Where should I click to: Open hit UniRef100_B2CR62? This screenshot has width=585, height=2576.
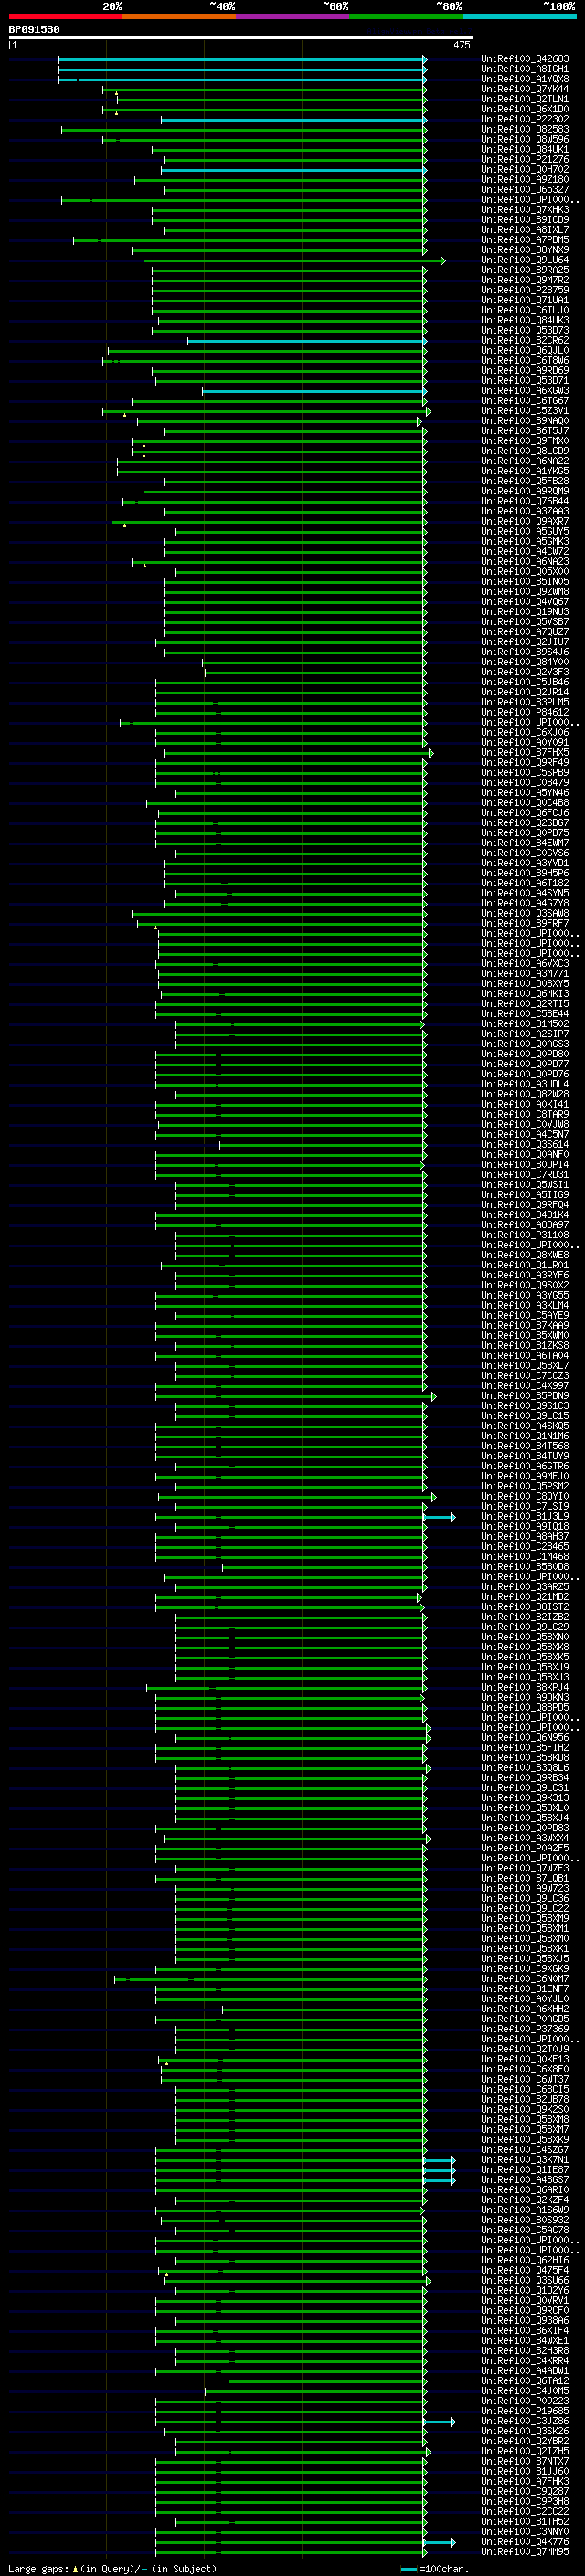coord(525,340)
